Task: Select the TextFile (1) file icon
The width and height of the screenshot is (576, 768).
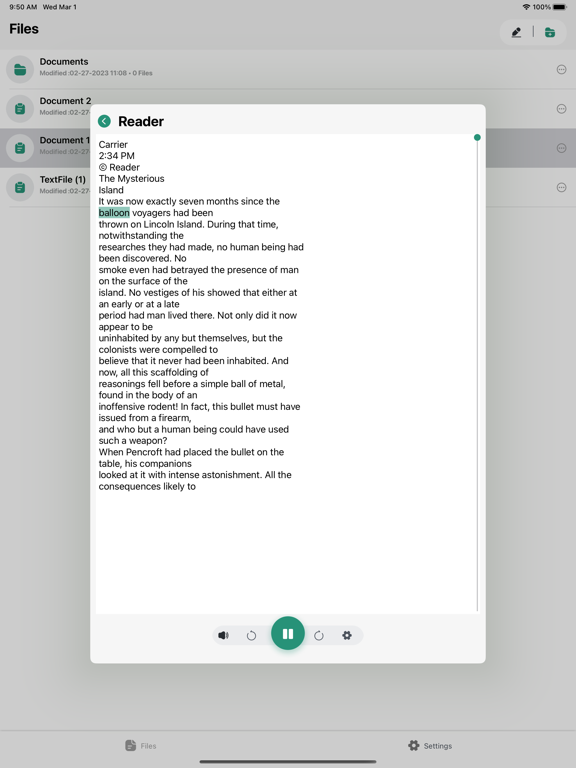Action: click(20, 187)
